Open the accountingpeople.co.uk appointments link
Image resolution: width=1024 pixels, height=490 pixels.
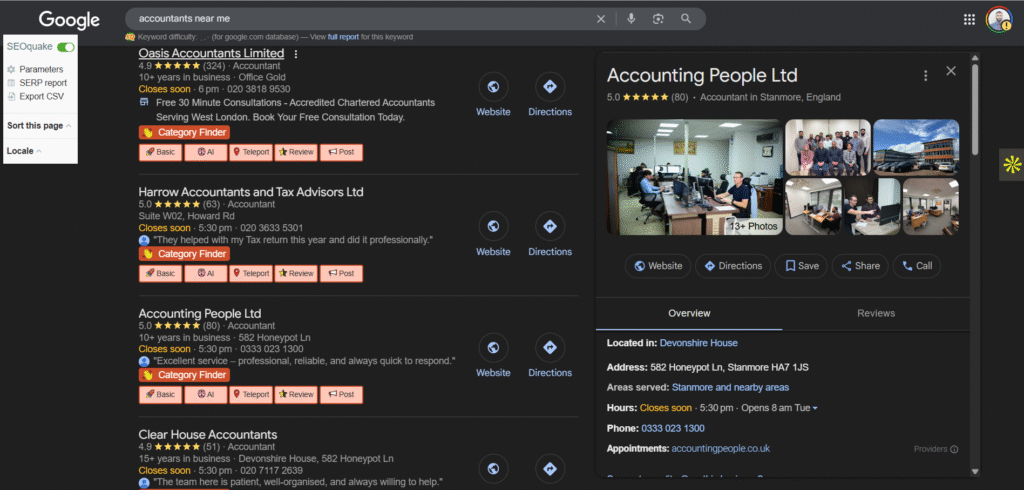pos(720,449)
